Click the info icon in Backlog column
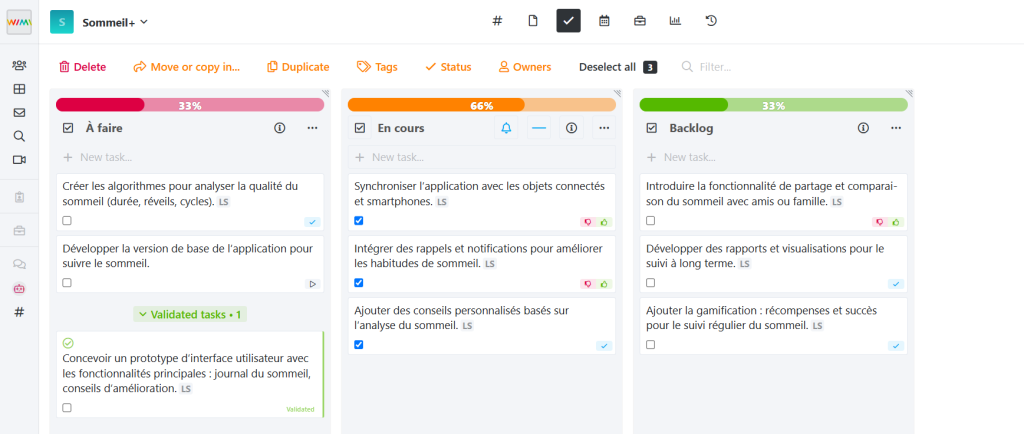This screenshot has width=1024, height=434. coord(863,128)
